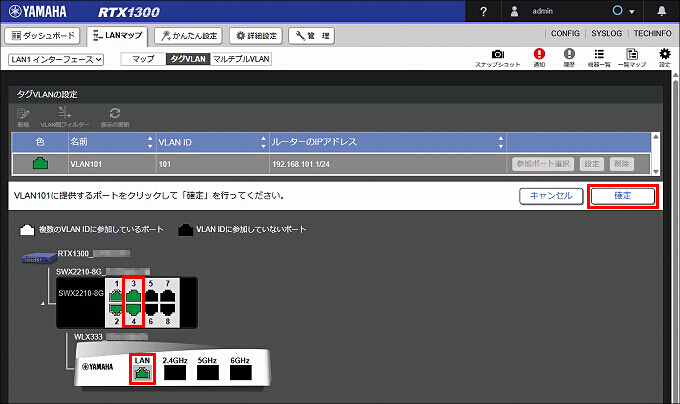
Task: Click VLAN table scrollbar down arrow
Action: pyautogui.click(x=656, y=171)
